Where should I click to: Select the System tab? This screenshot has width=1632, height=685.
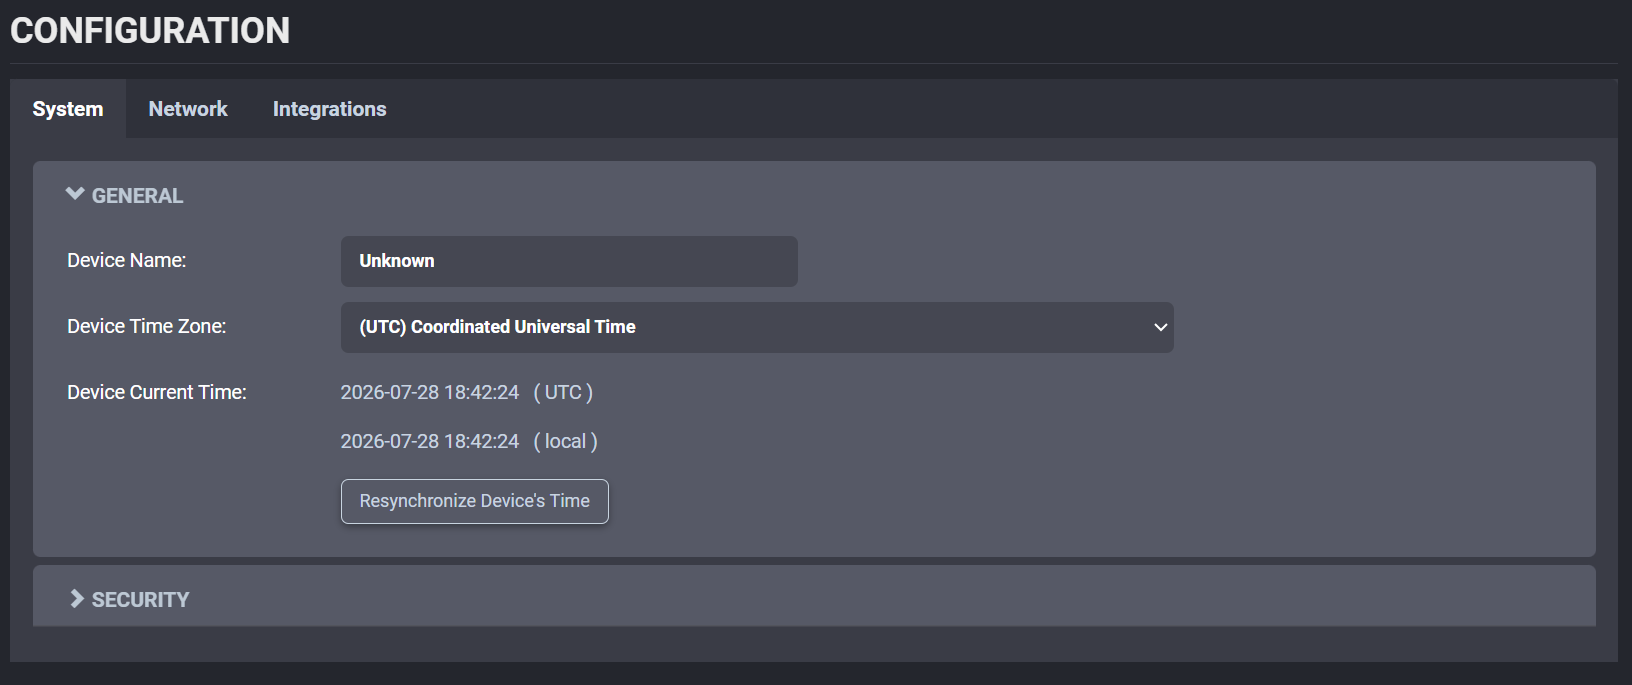coord(68,109)
